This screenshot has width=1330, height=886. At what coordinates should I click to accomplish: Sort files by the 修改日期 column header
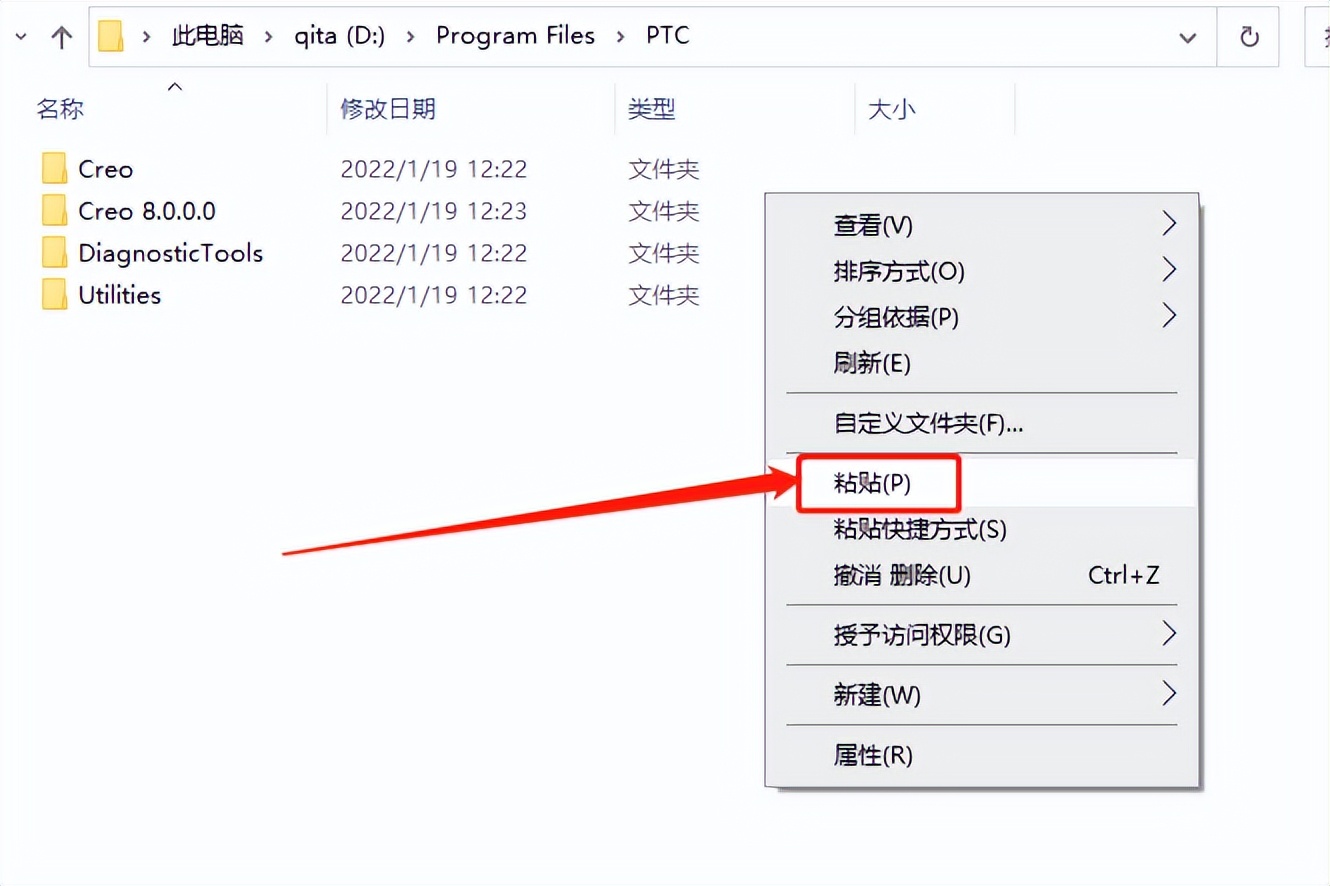point(387,109)
